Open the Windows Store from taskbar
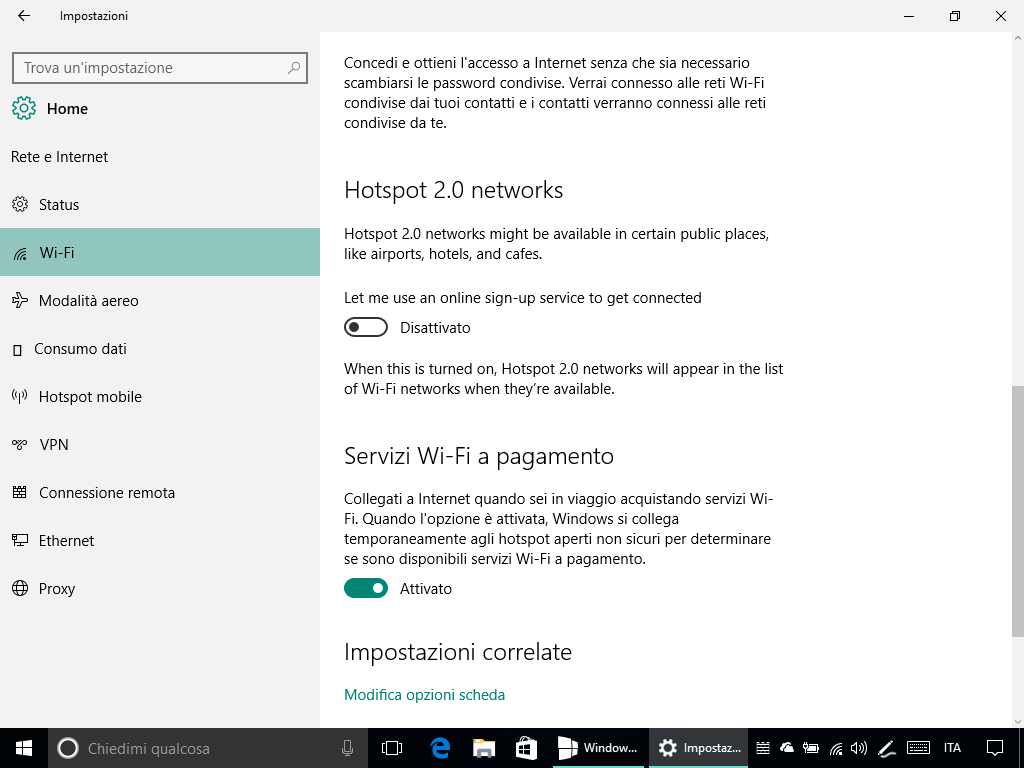The height and width of the screenshot is (768, 1024). pos(526,748)
